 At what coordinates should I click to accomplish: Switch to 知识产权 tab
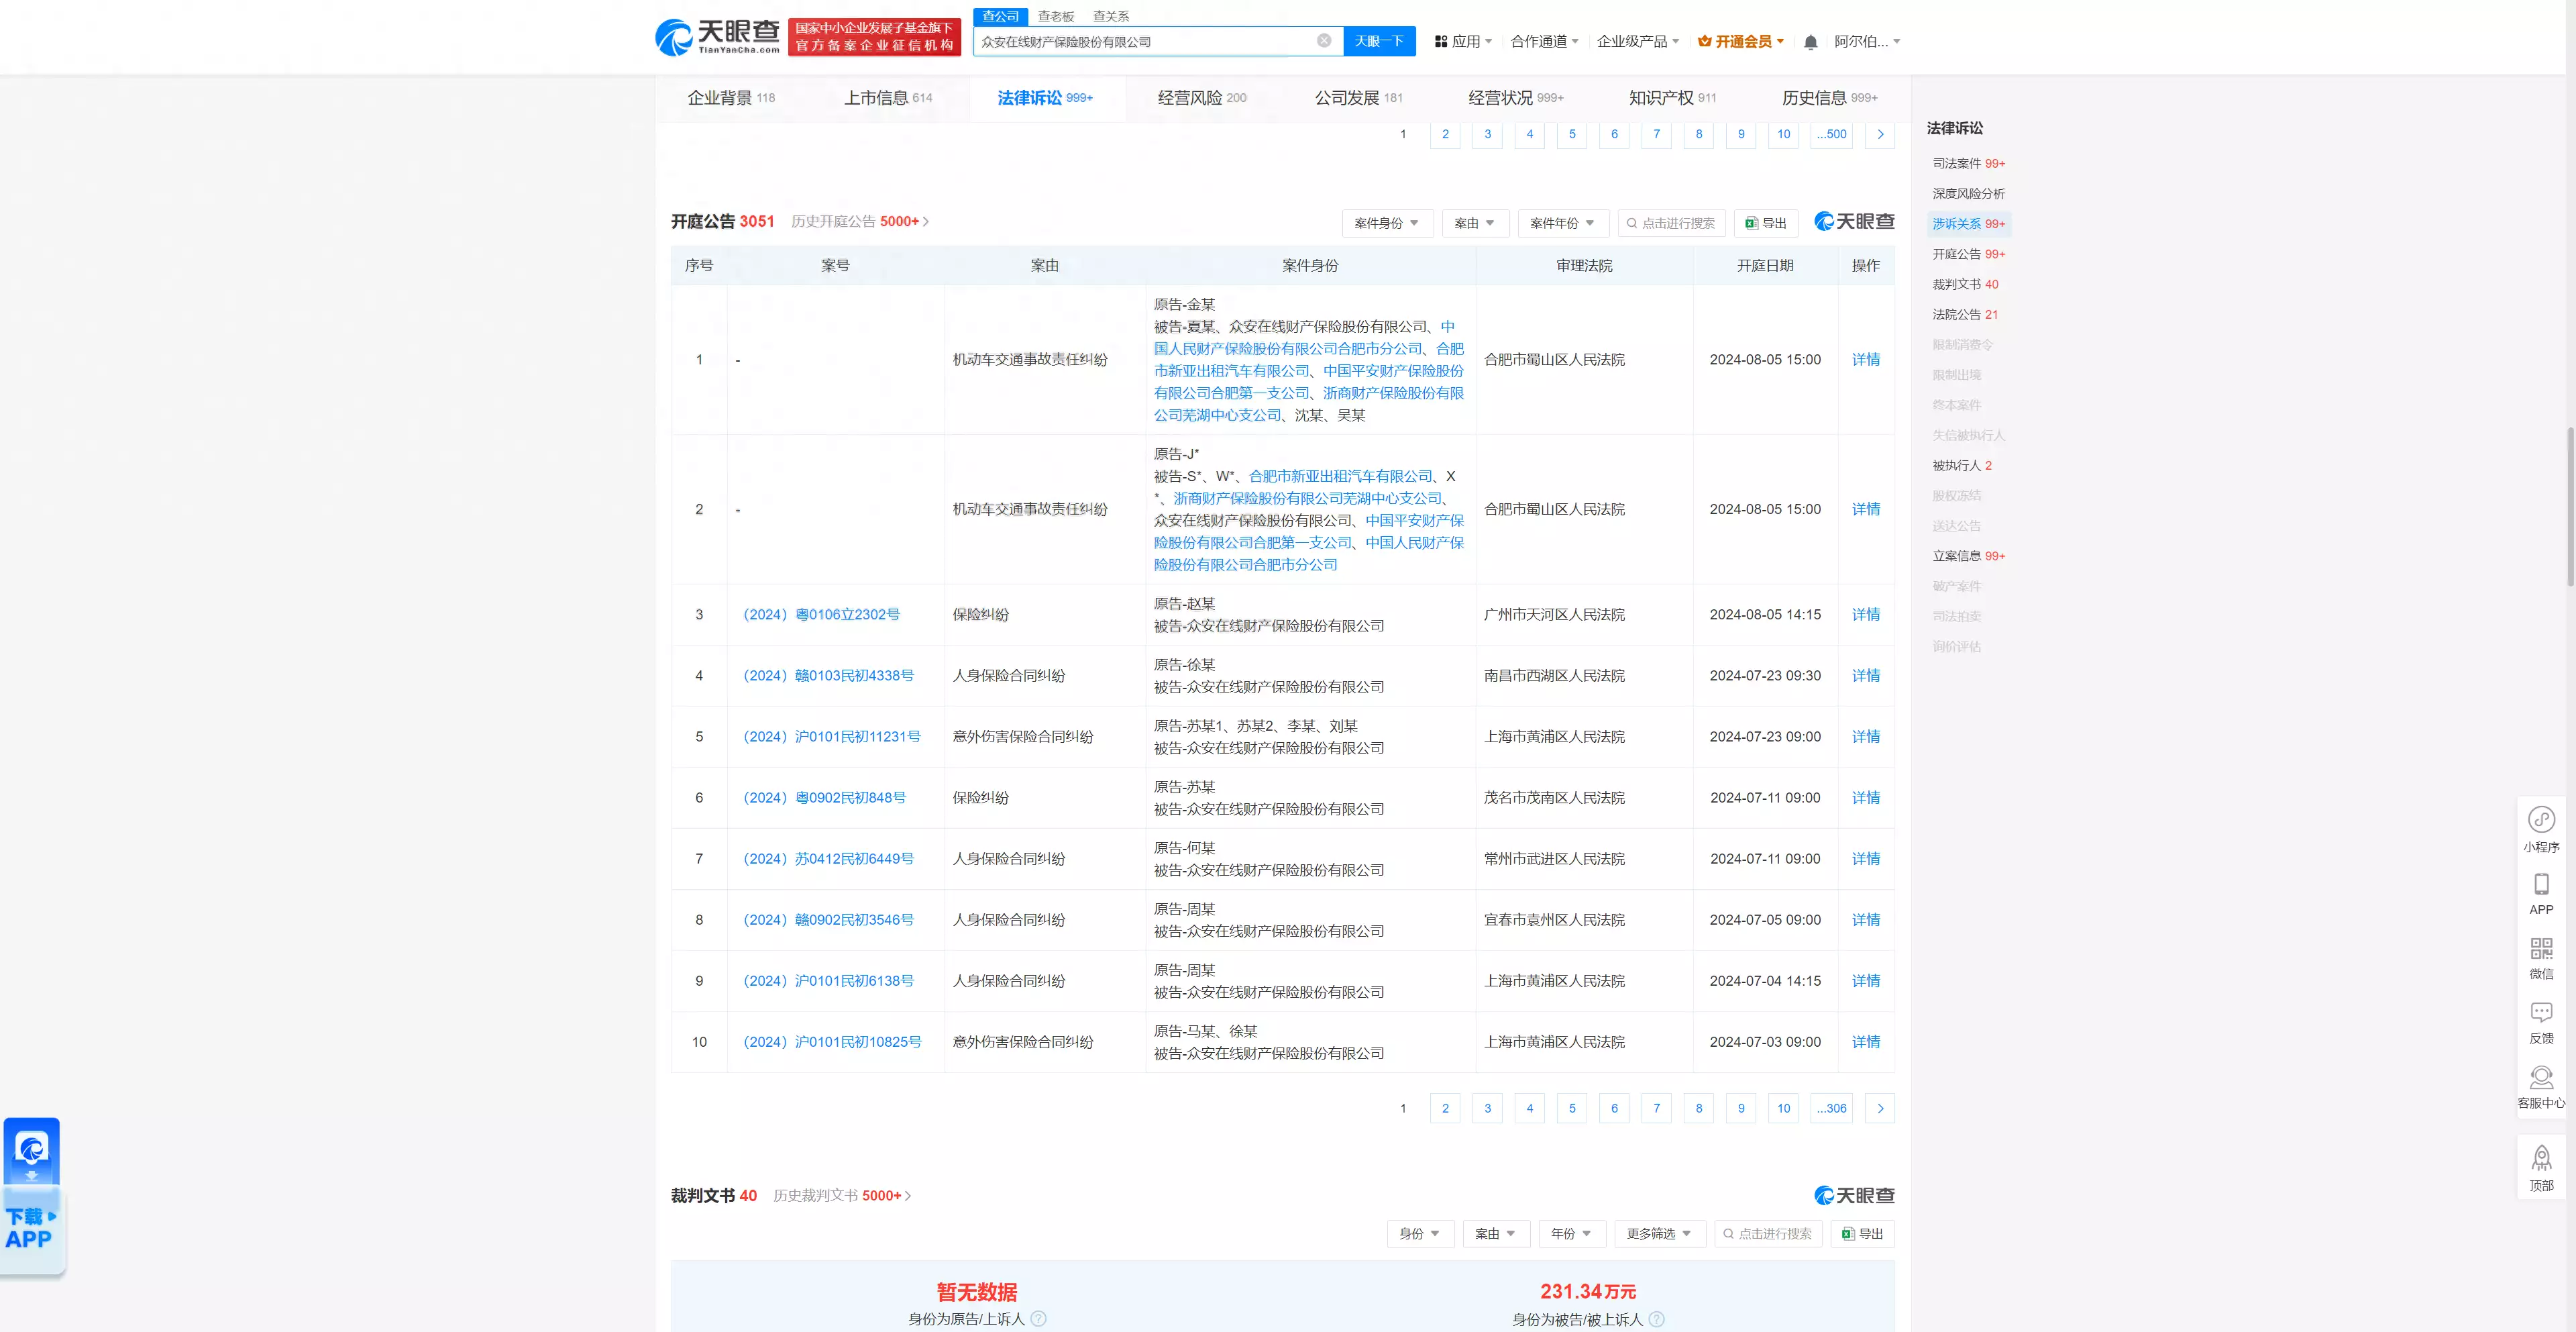1673,98
